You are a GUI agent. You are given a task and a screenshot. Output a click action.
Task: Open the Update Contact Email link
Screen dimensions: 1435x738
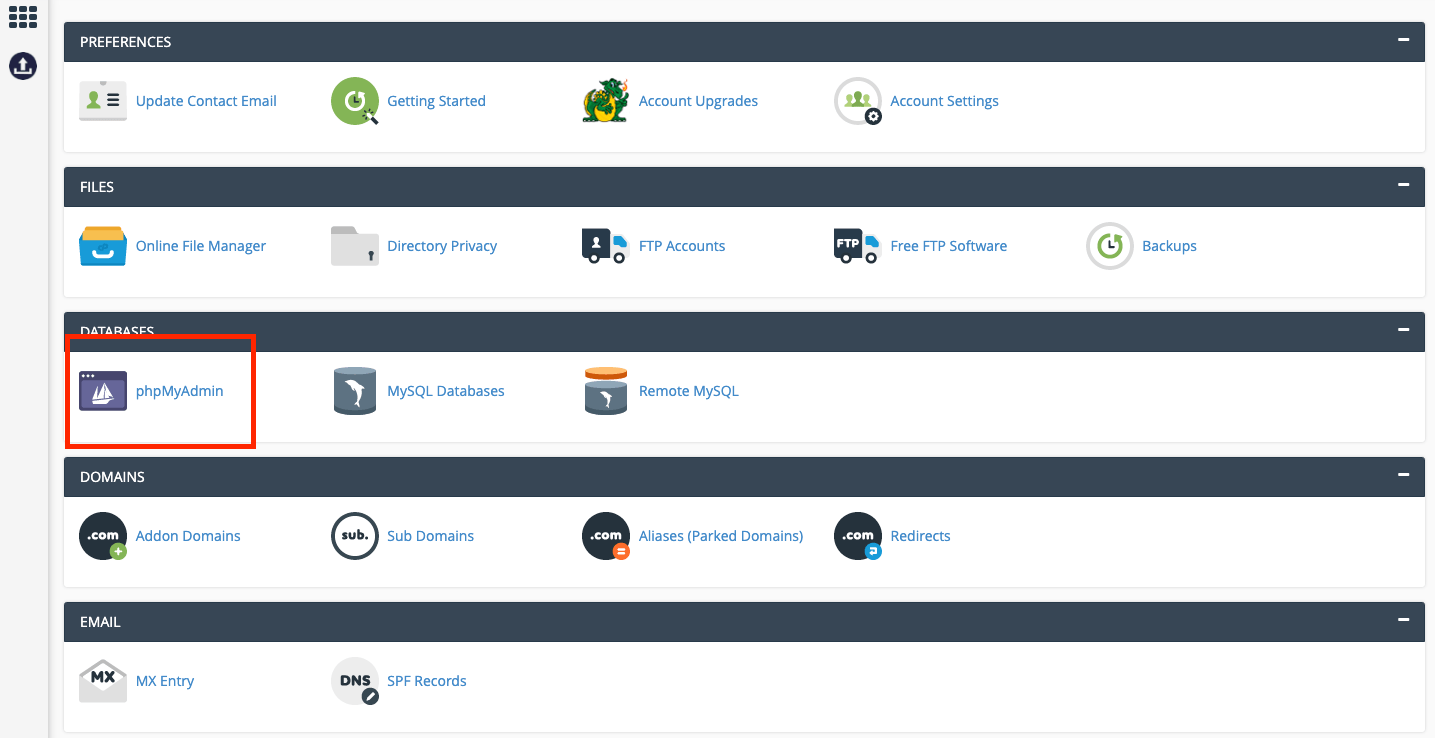206,101
